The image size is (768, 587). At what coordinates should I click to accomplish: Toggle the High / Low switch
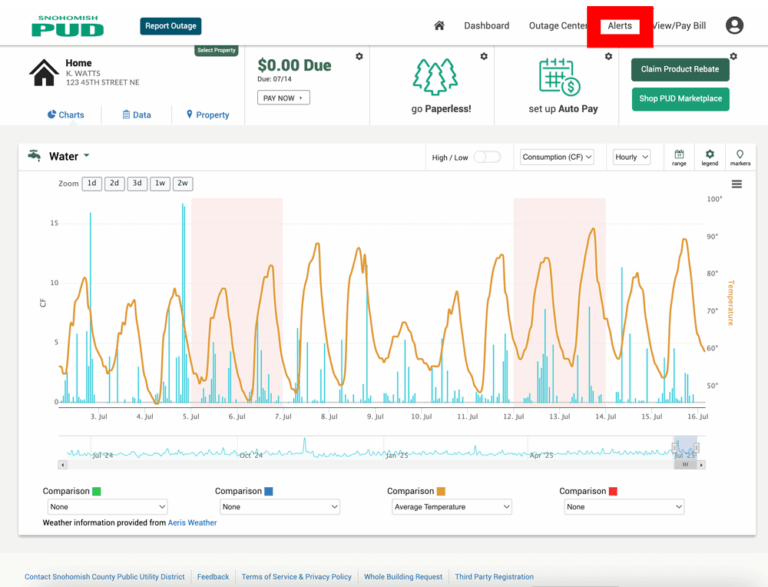coord(487,157)
